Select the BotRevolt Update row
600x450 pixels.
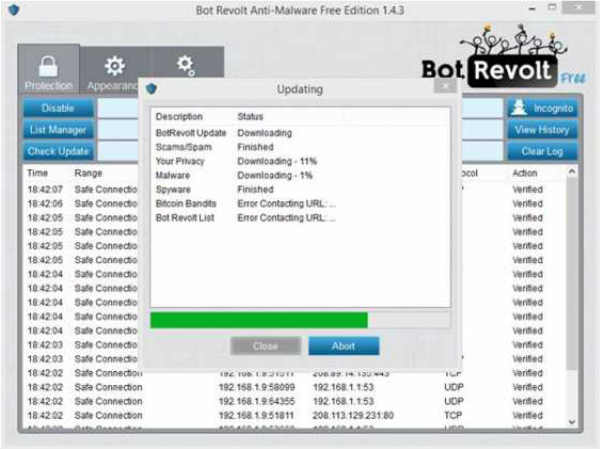tap(300, 133)
